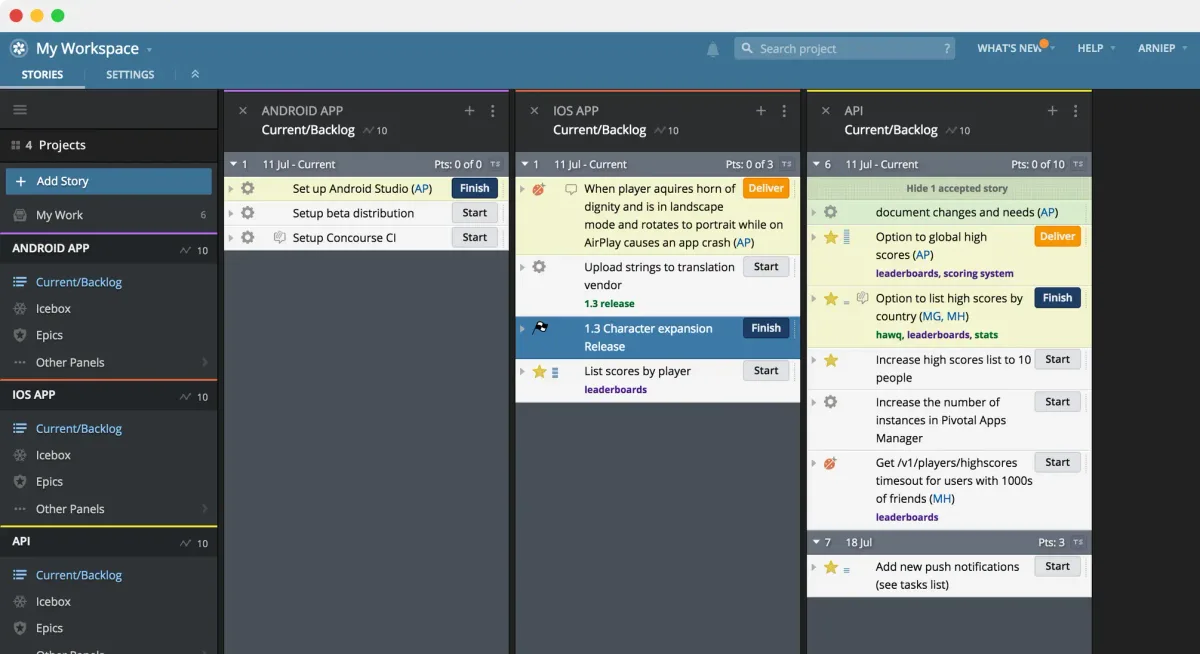Screen dimensions: 1200x654
Task: Open notifications with the bell icon
Action: [x=713, y=48]
